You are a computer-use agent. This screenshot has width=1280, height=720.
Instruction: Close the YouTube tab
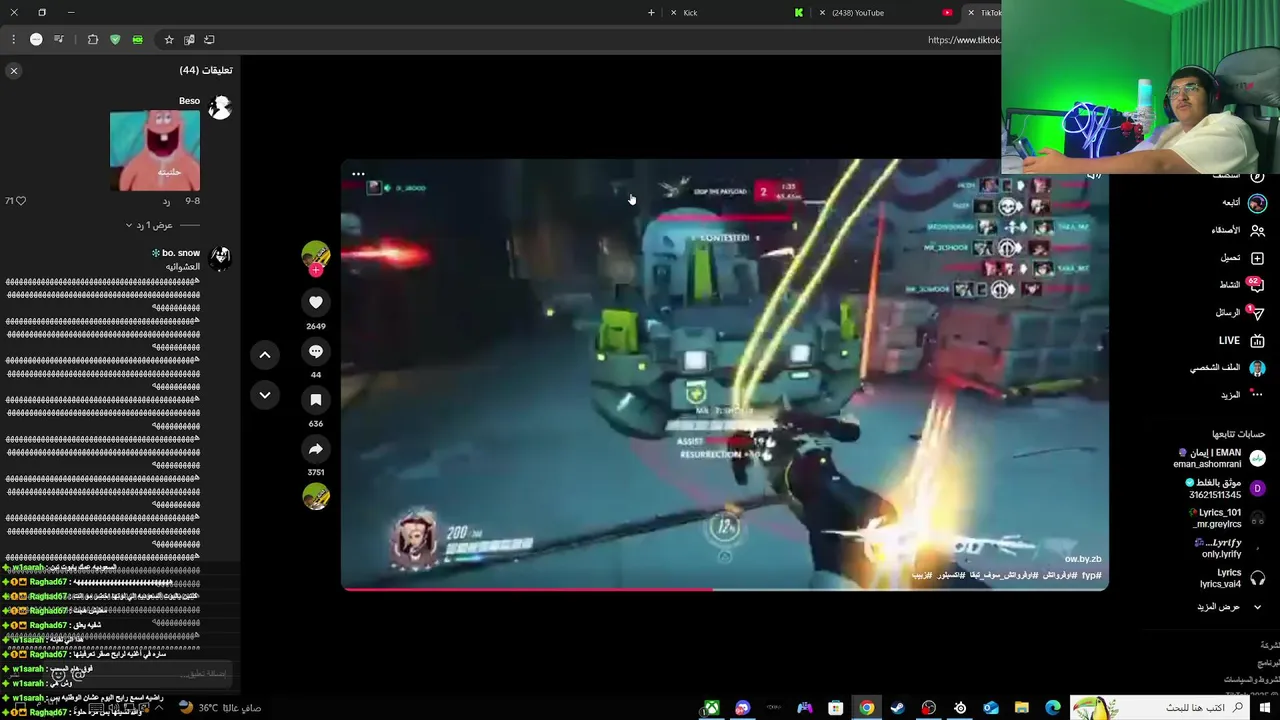point(822,13)
